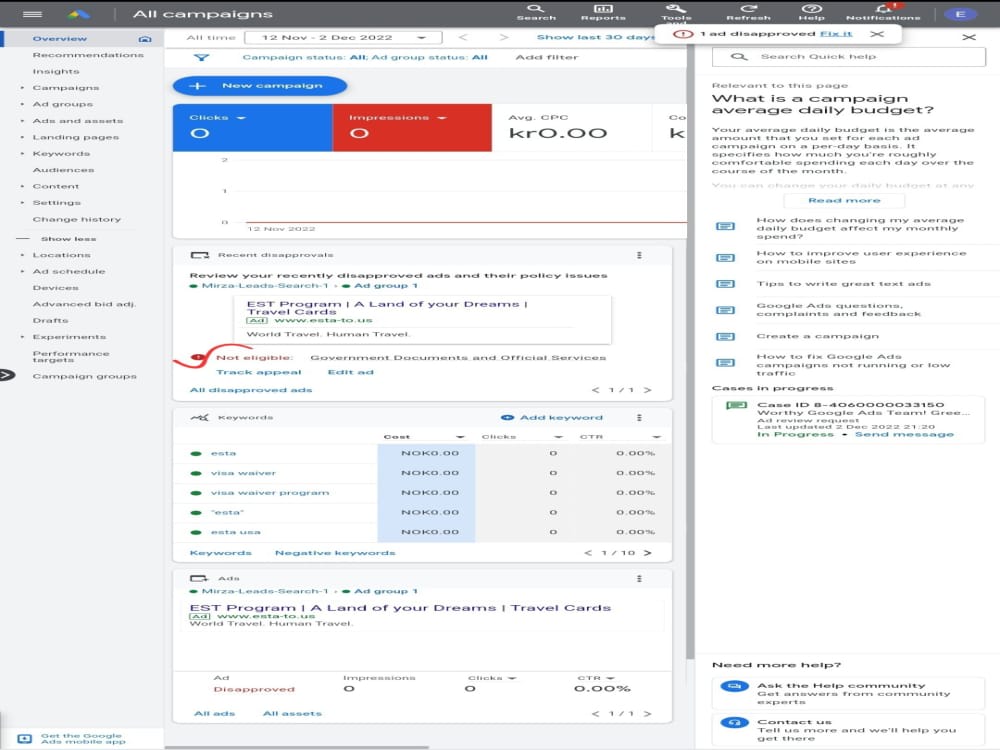
Task: Open Recommendations in sidebar
Action: point(88,55)
